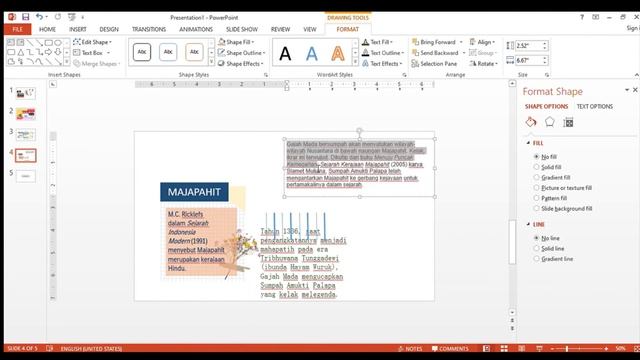Apply blue WordArt style A
The height and width of the screenshot is (360, 640).
(x=311, y=53)
